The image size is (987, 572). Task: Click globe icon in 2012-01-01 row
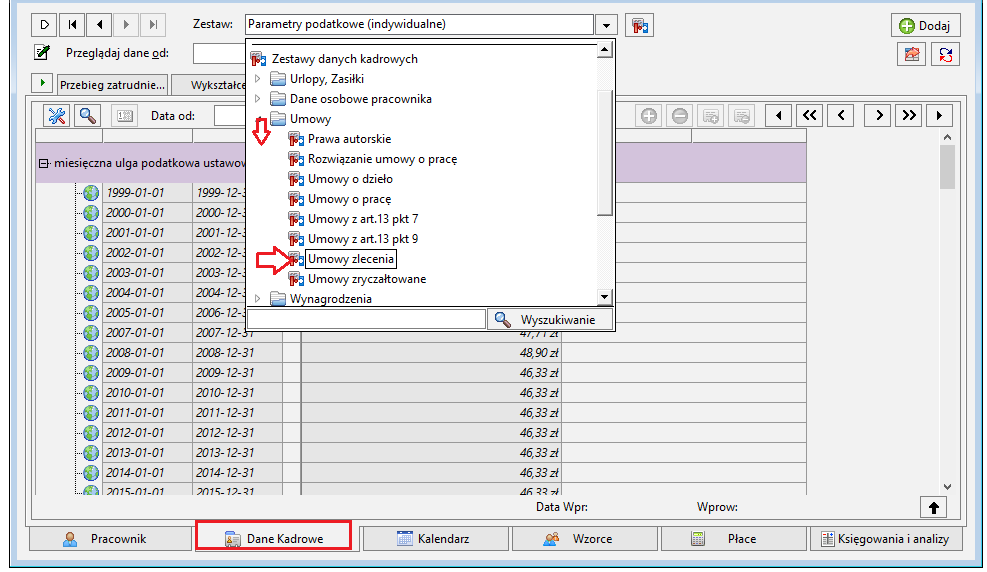point(91,432)
